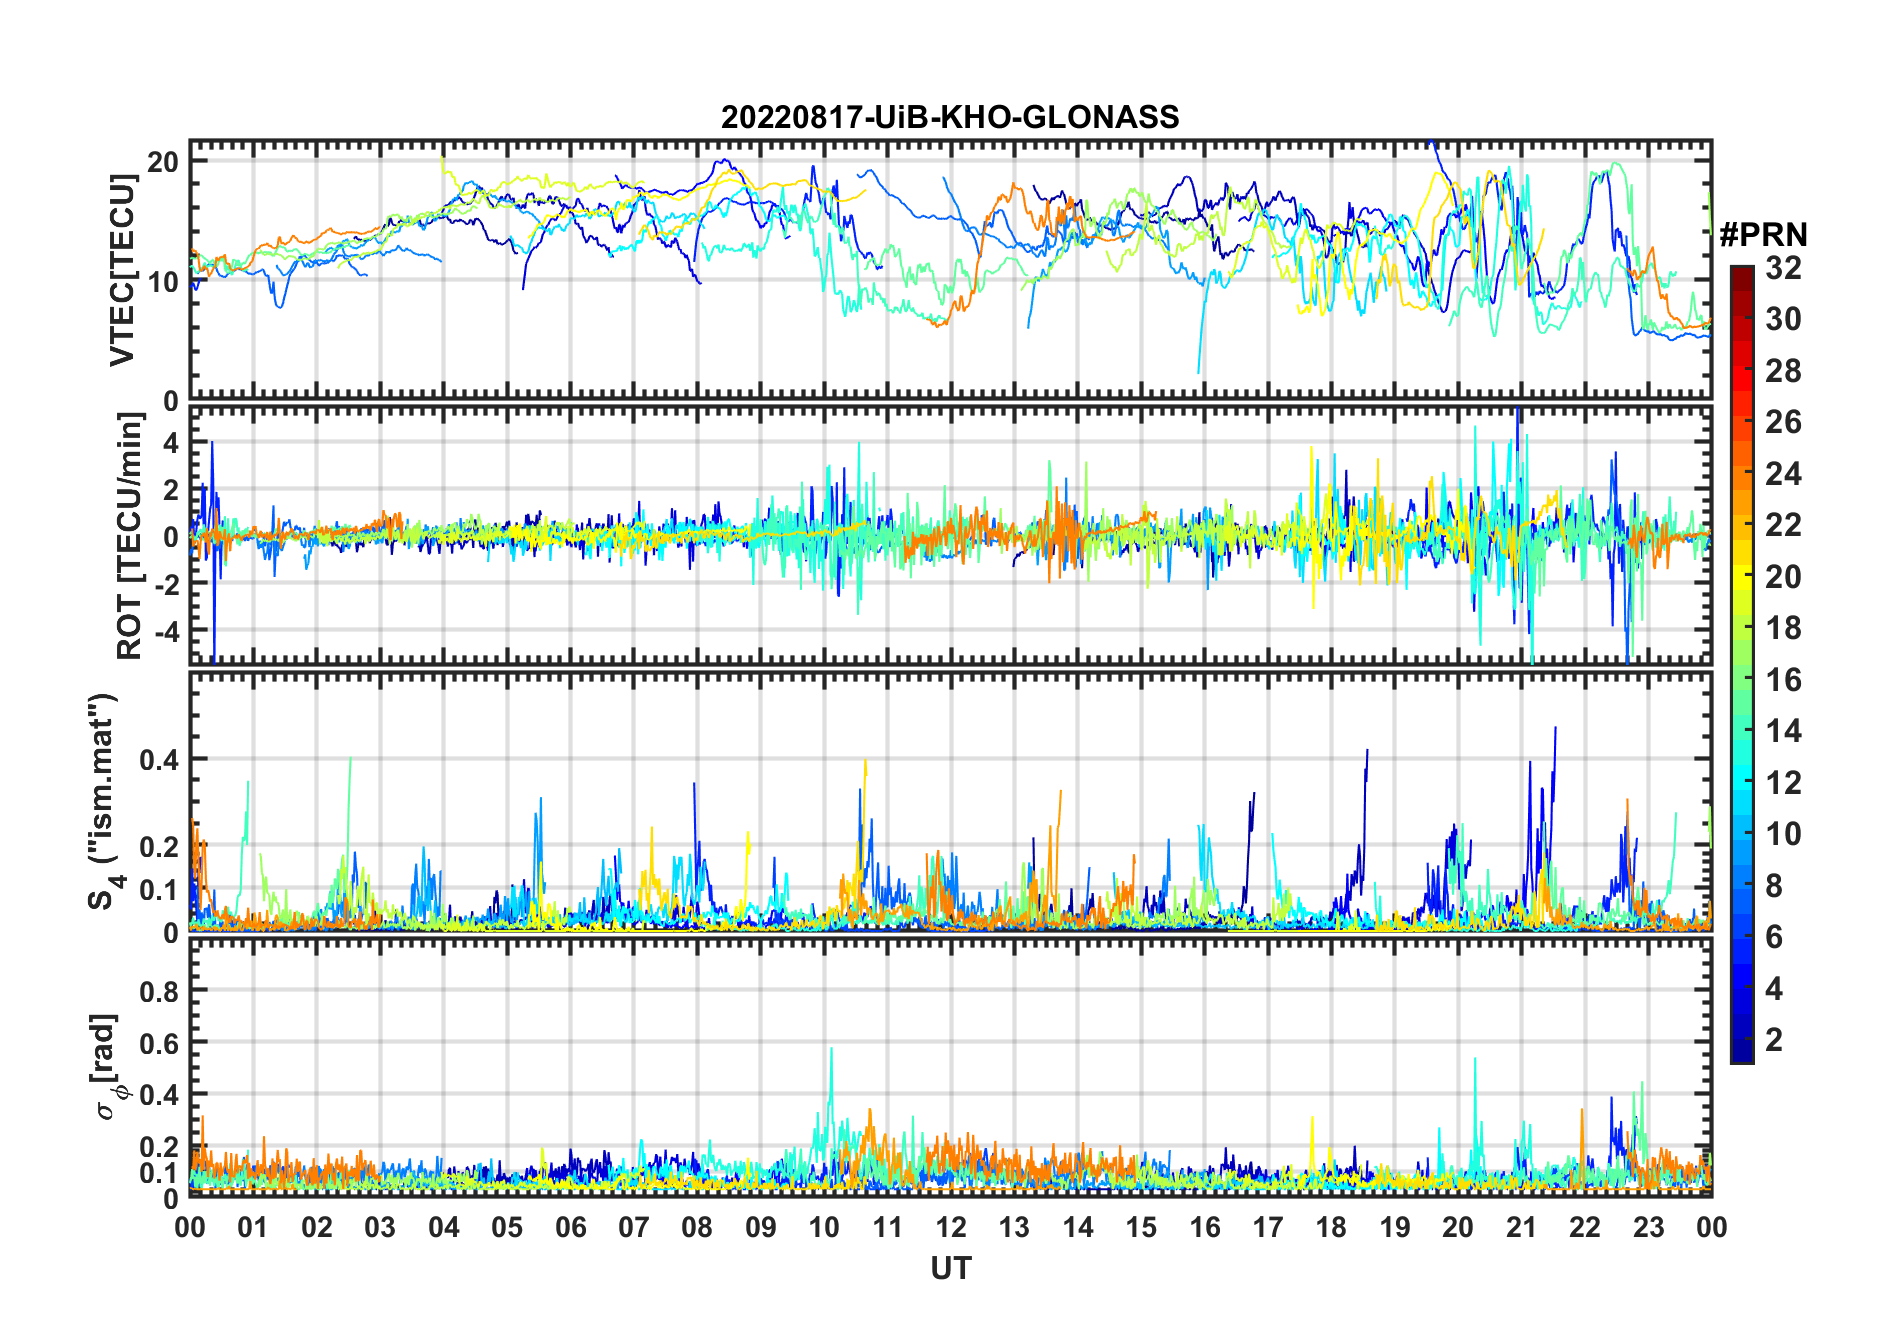Click the PRN colorbar strip
The height and width of the screenshot is (1330, 1902).
(x=1742, y=664)
